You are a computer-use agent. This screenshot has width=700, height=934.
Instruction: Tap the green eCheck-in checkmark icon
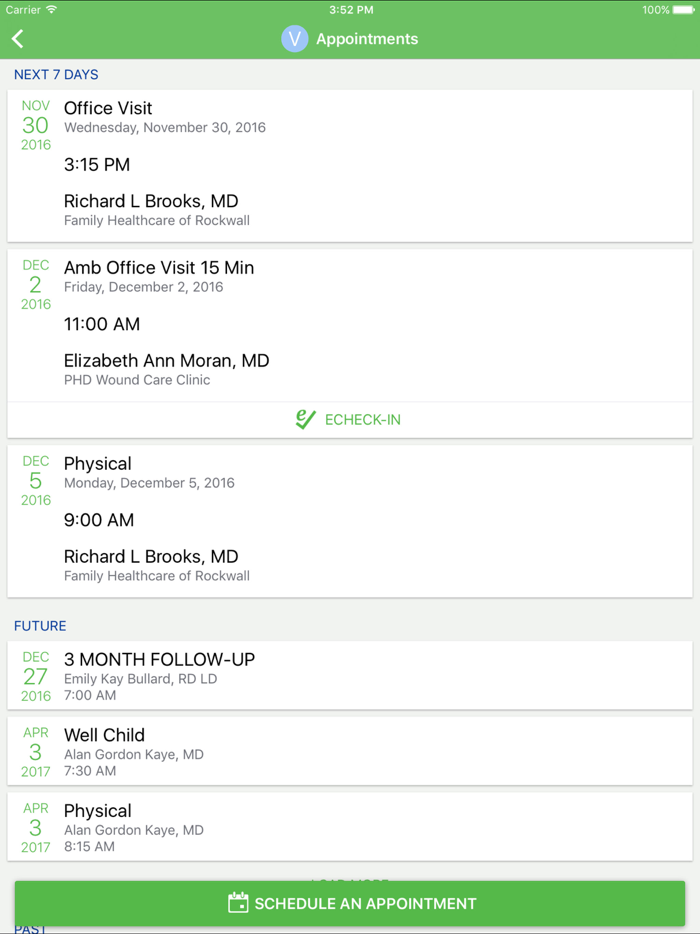(305, 420)
